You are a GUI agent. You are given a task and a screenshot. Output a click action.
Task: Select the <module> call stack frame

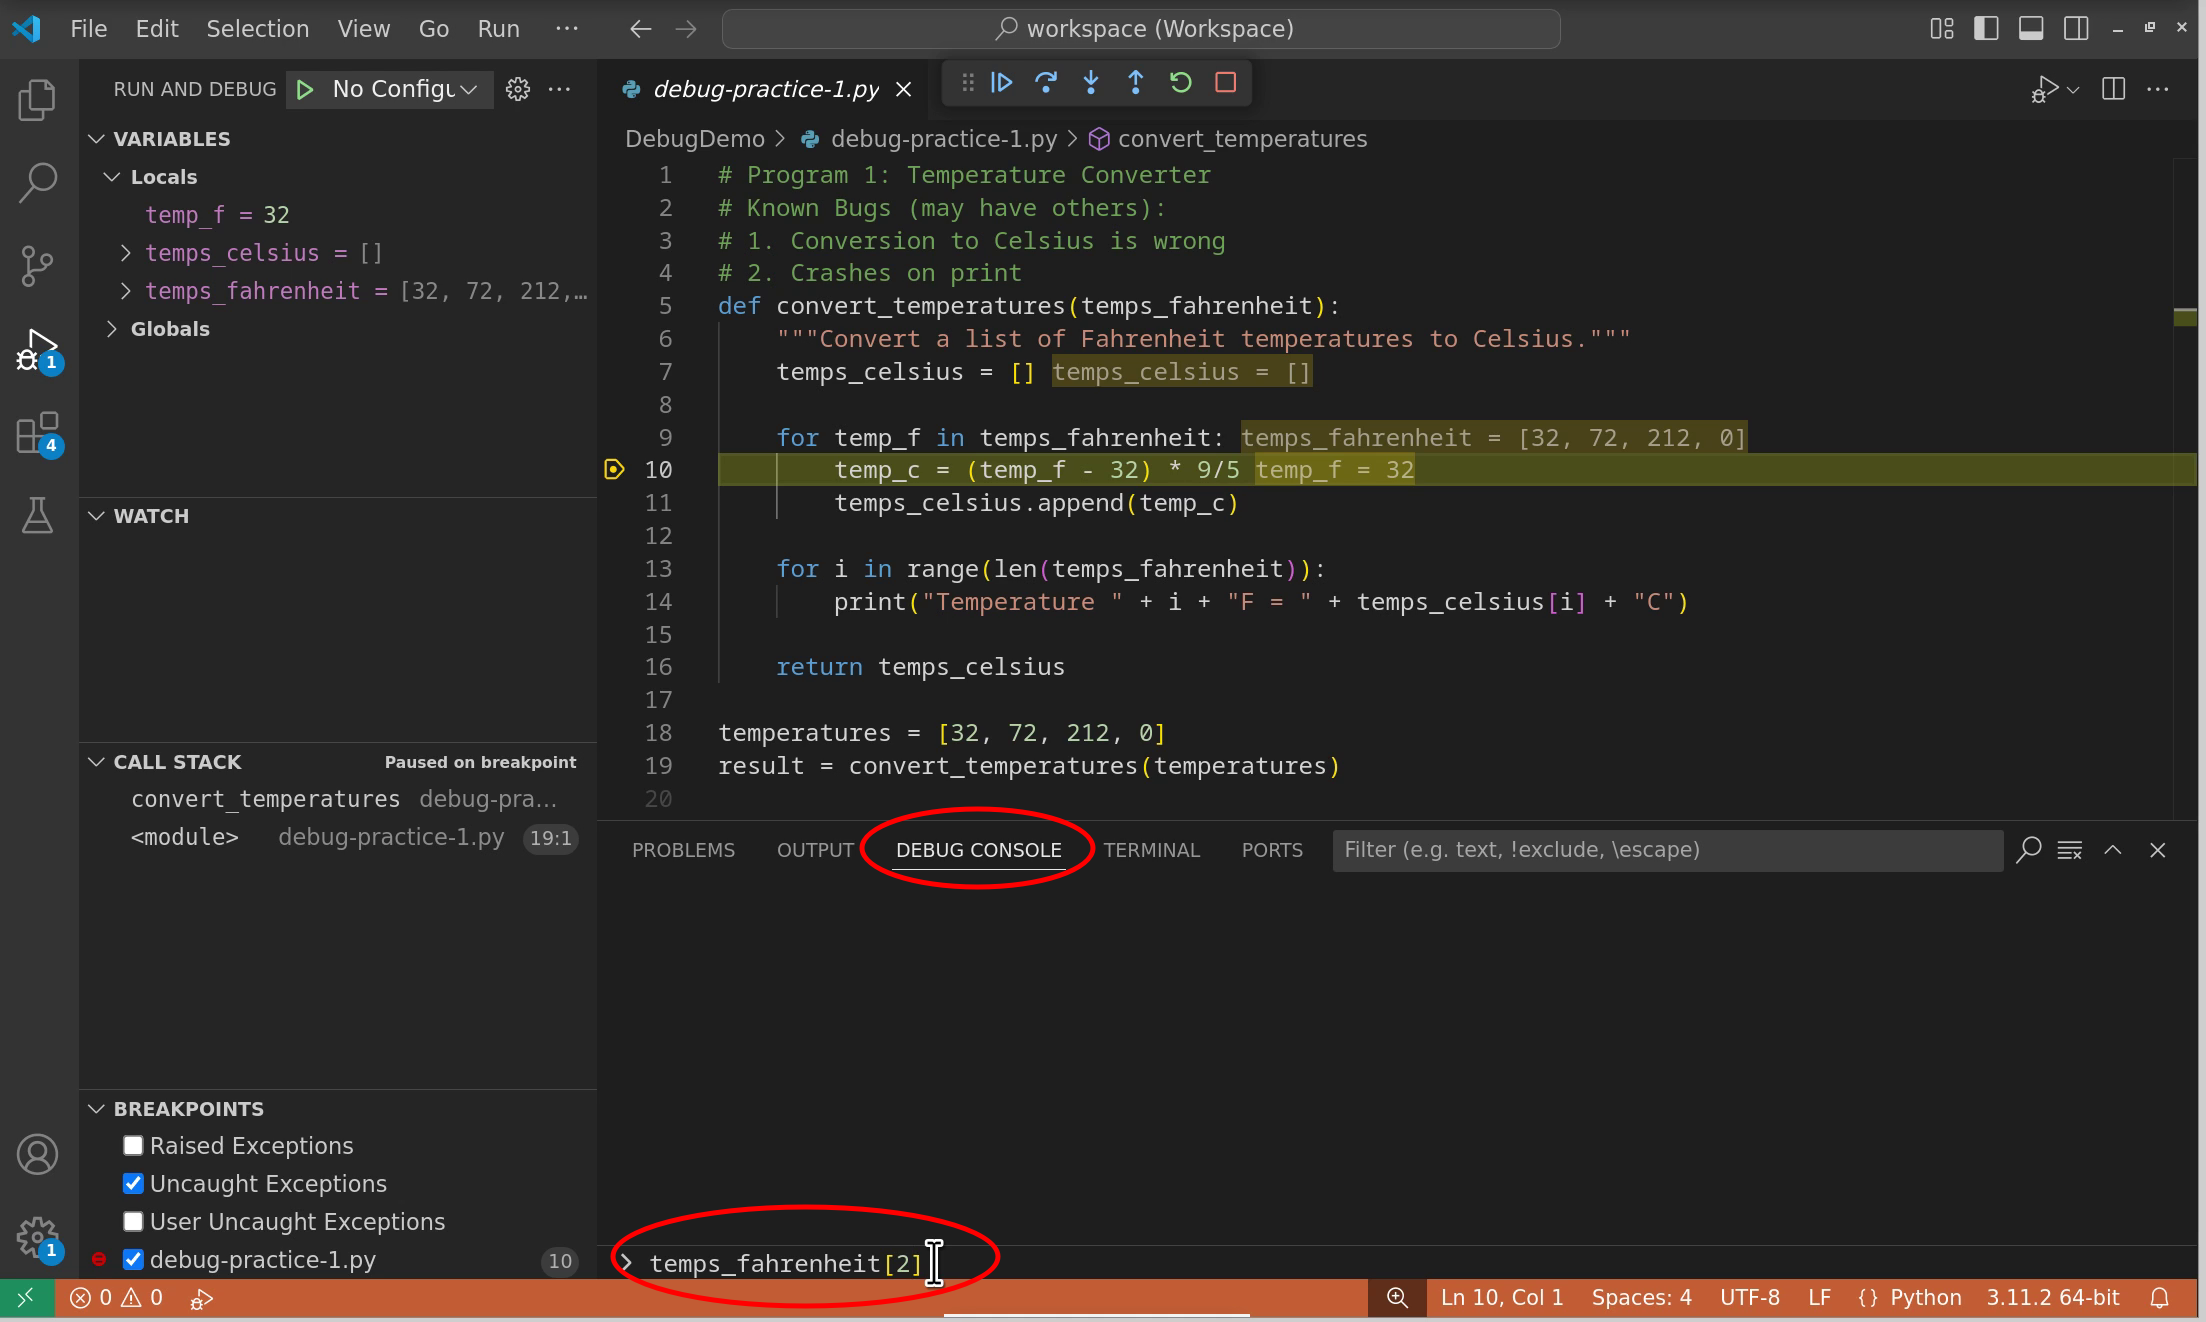click(185, 837)
